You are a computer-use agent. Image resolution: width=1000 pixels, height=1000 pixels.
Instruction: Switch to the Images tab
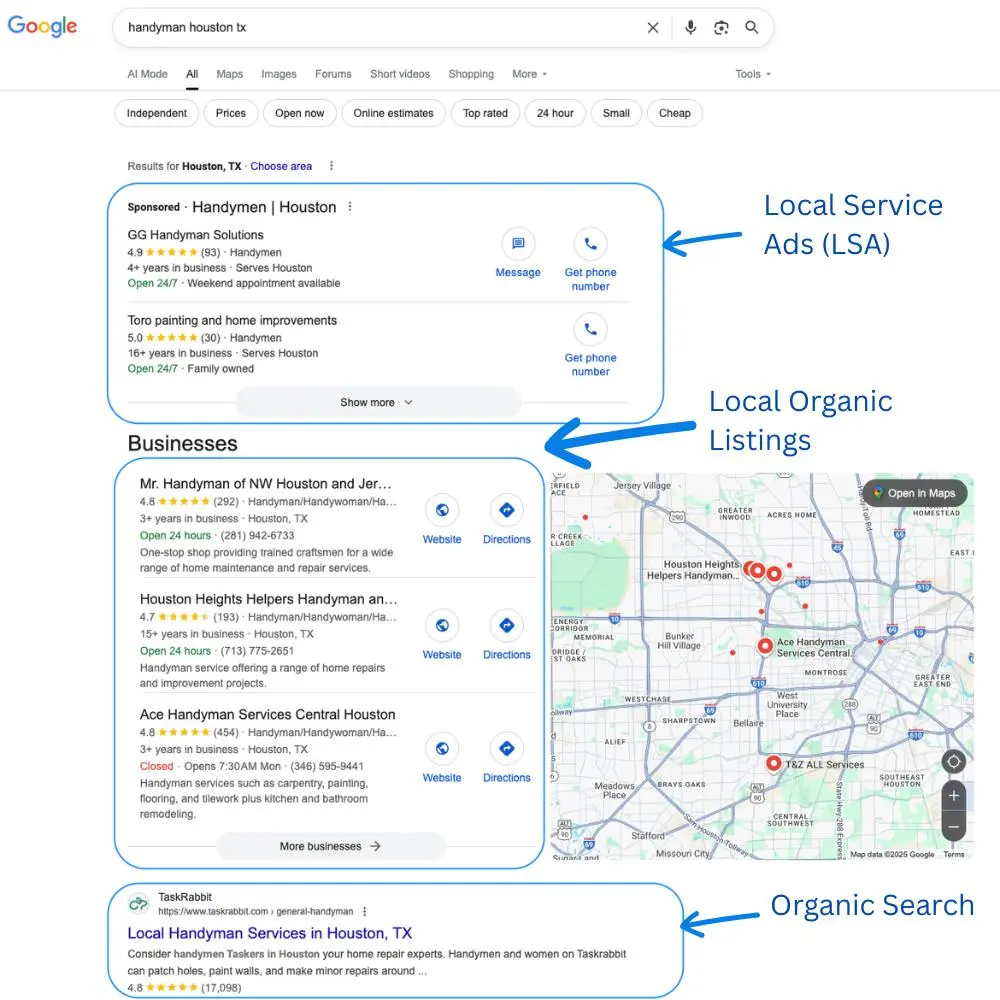[x=279, y=74]
